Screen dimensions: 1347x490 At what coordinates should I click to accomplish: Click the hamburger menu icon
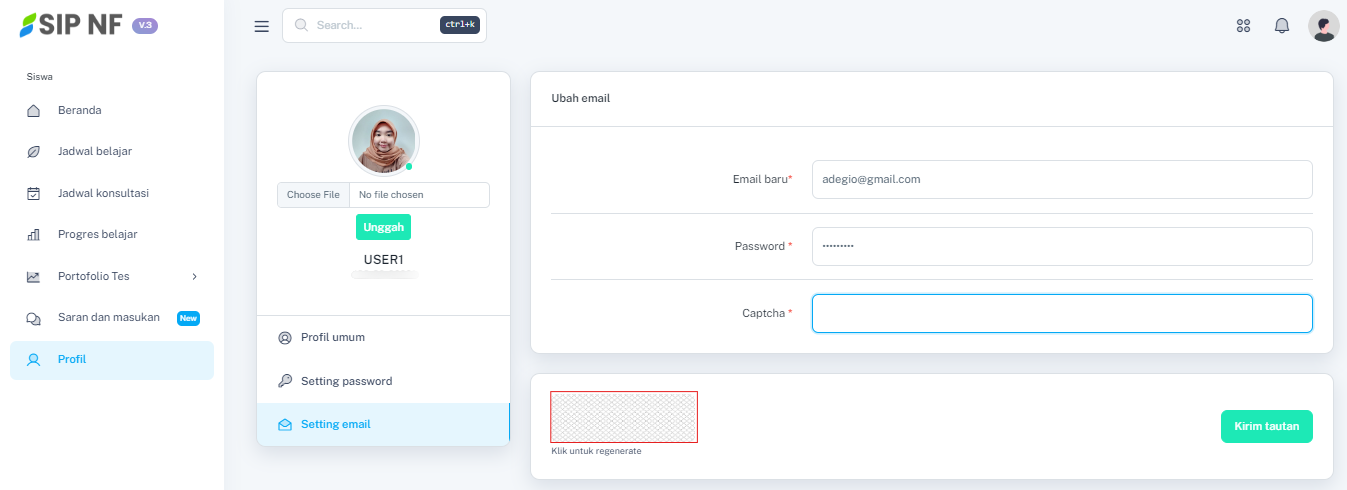tap(262, 26)
